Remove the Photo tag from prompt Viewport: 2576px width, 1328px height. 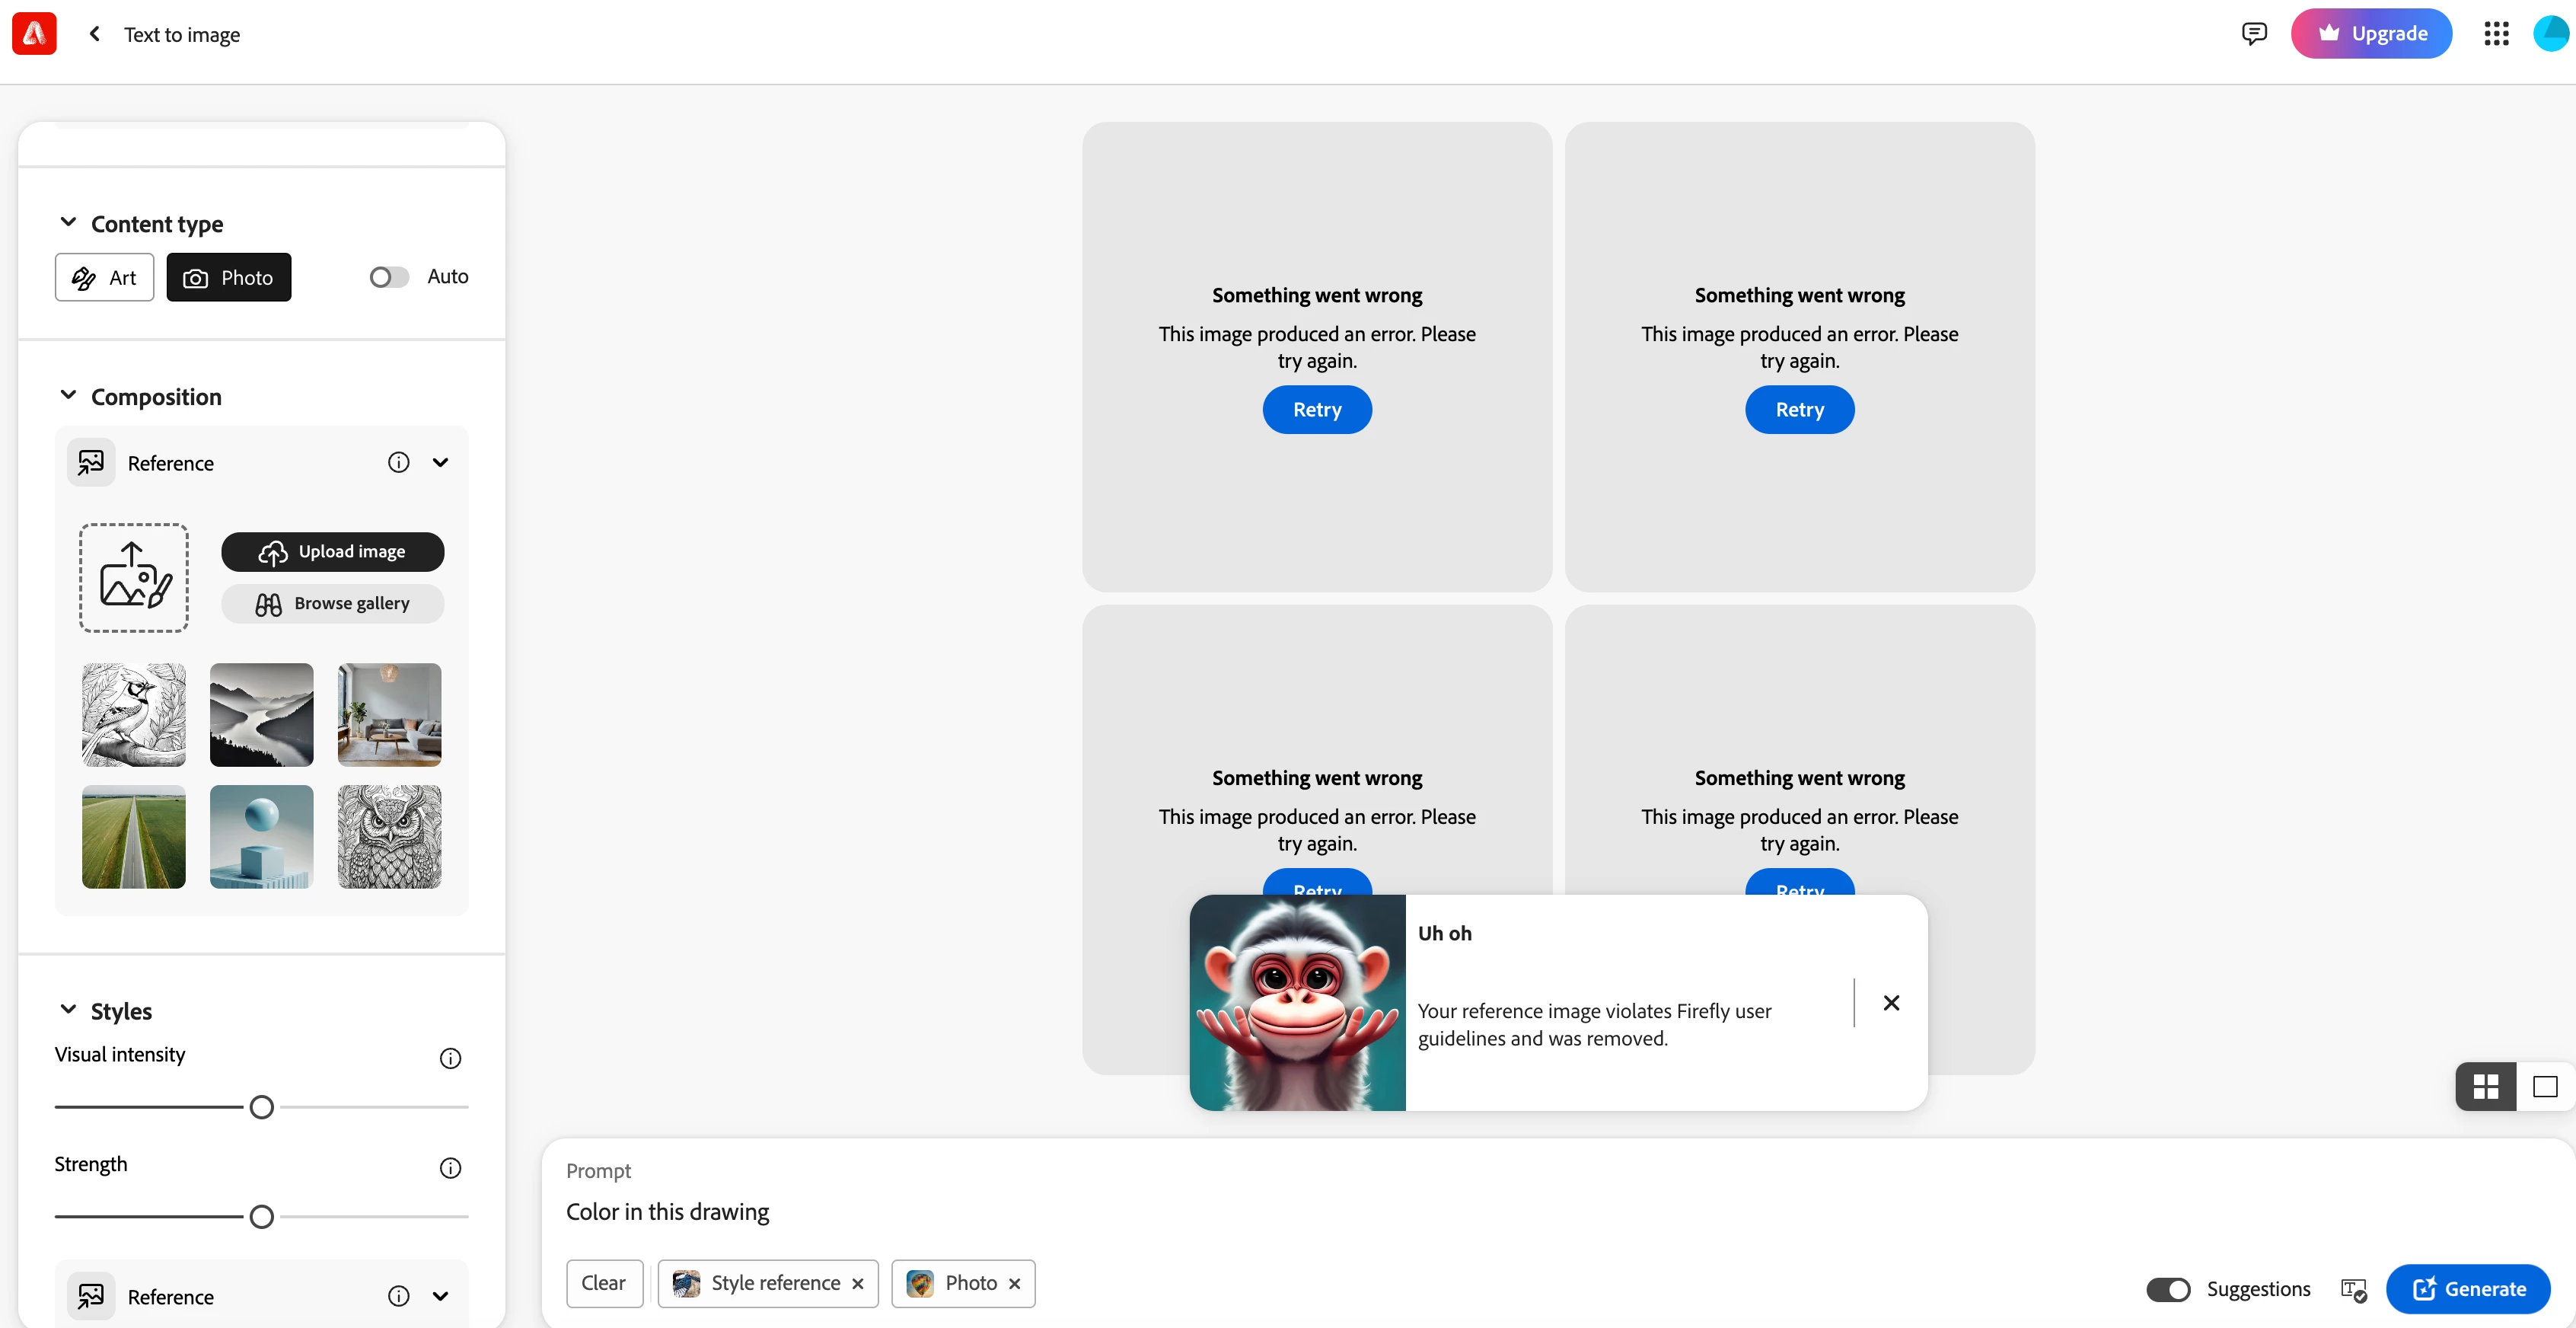pyautogui.click(x=1014, y=1284)
